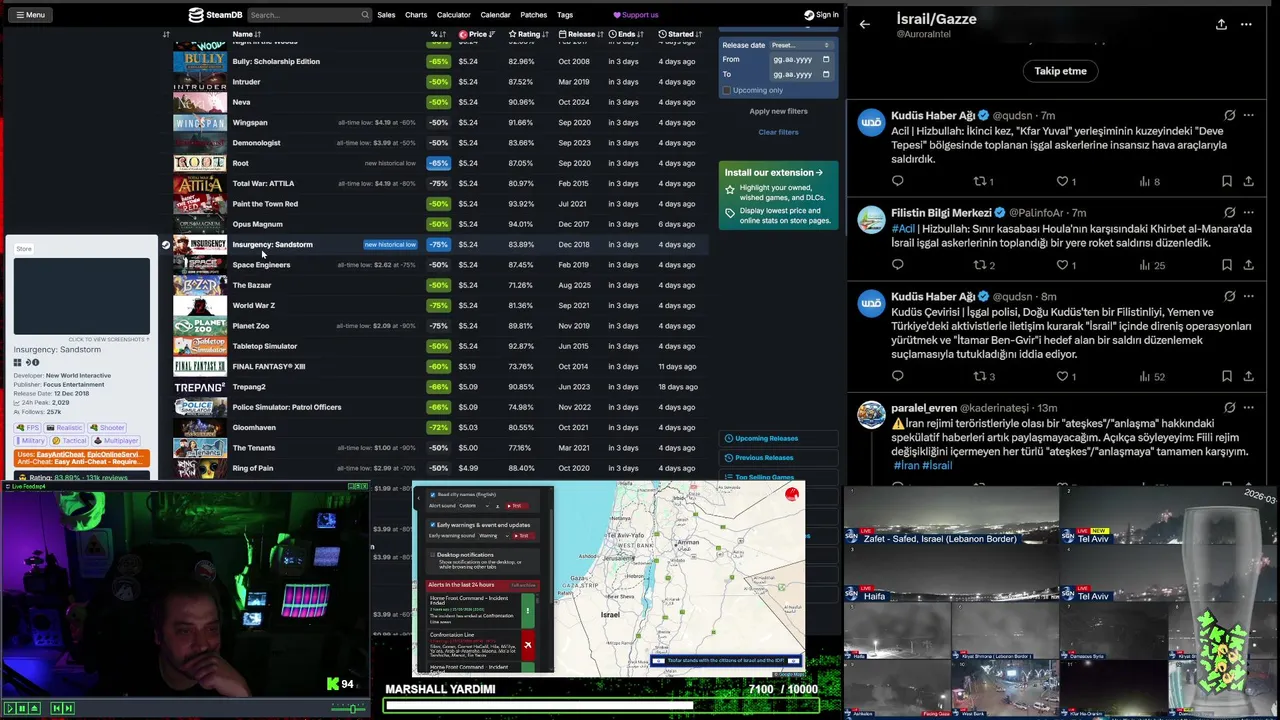Retweet the first Kudüs Haber Ağı tweet
1280x720 pixels.
click(x=980, y=181)
